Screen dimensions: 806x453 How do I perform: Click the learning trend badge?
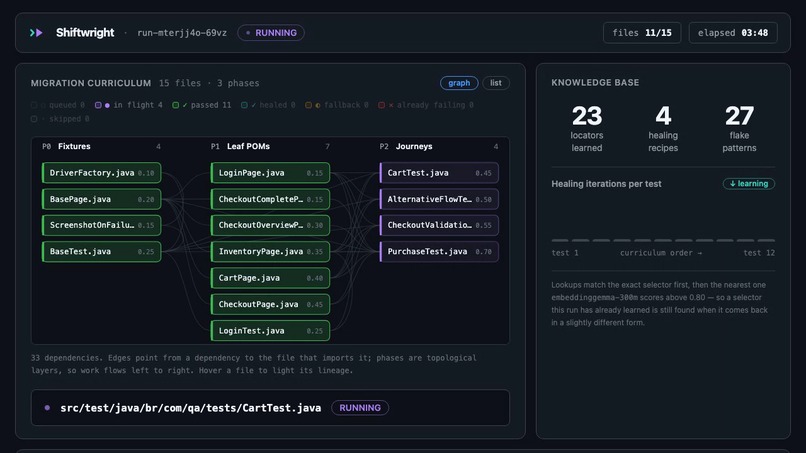749,184
